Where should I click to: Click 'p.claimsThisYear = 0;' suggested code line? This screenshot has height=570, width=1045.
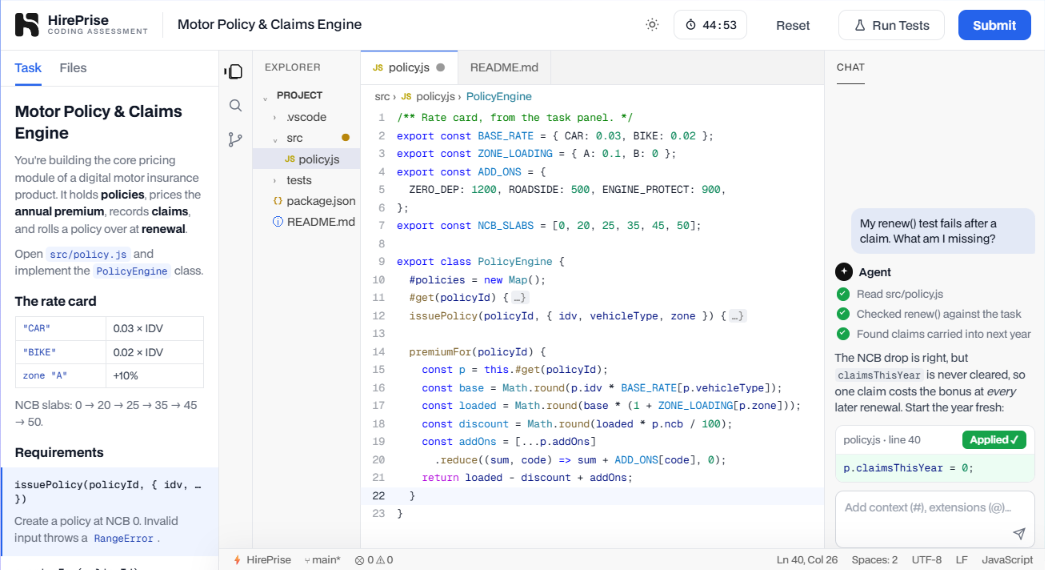(x=908, y=468)
